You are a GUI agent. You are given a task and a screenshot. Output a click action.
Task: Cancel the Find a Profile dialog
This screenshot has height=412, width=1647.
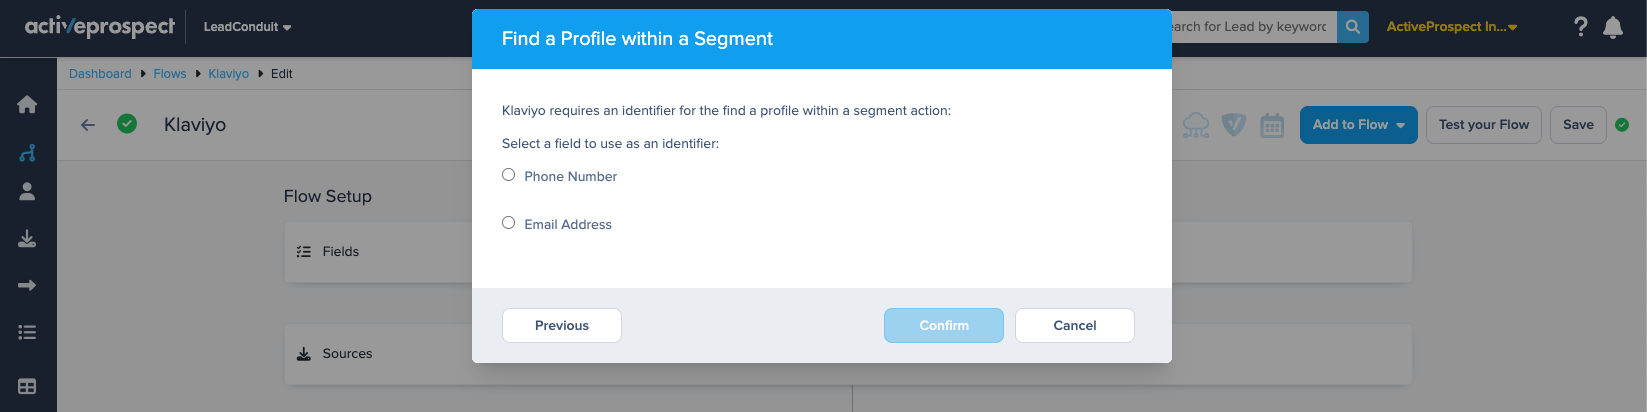click(x=1074, y=325)
